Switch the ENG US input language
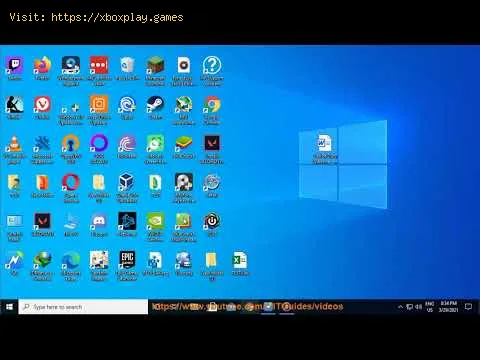This screenshot has width=480, height=360. click(430, 307)
